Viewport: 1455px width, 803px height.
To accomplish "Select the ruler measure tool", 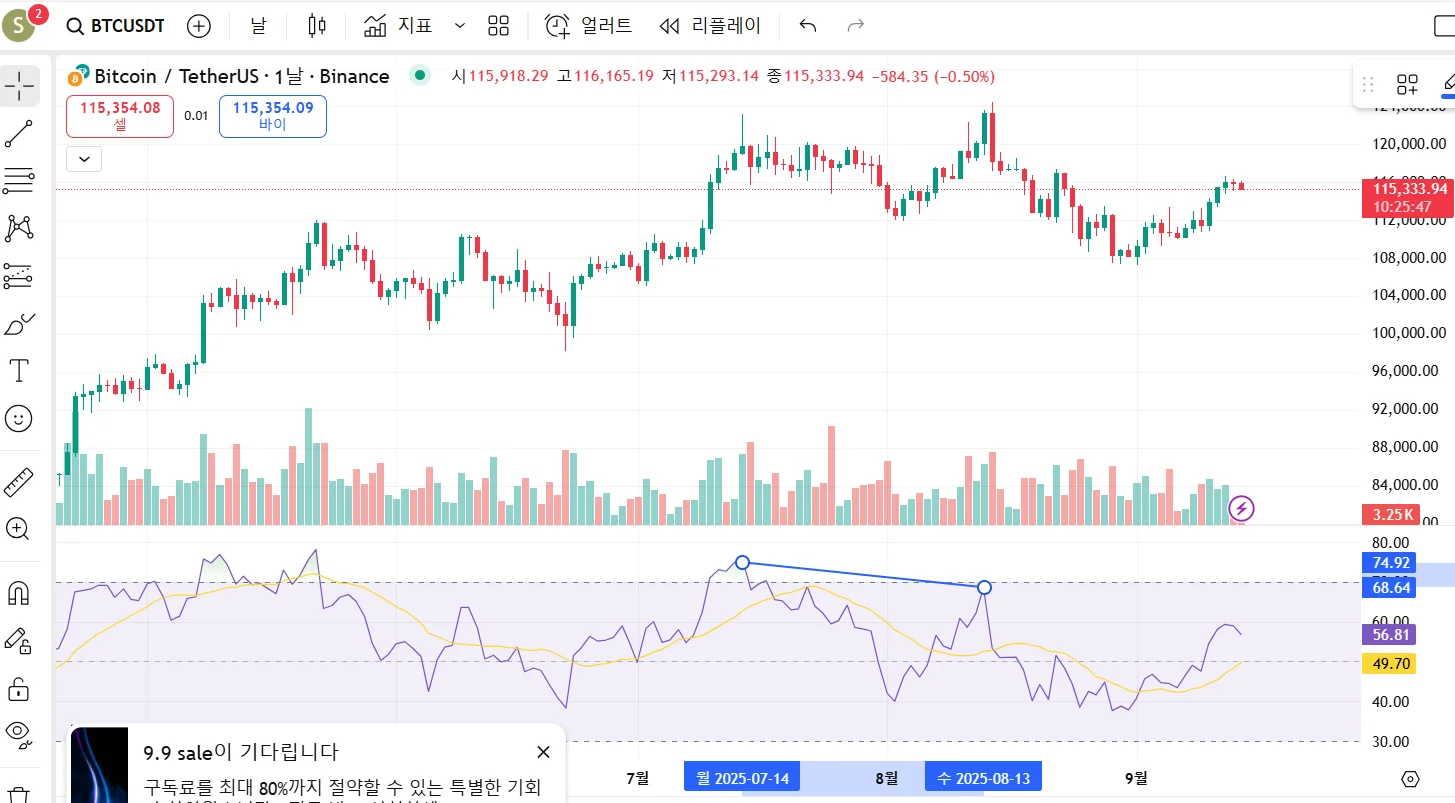I will 19,483.
